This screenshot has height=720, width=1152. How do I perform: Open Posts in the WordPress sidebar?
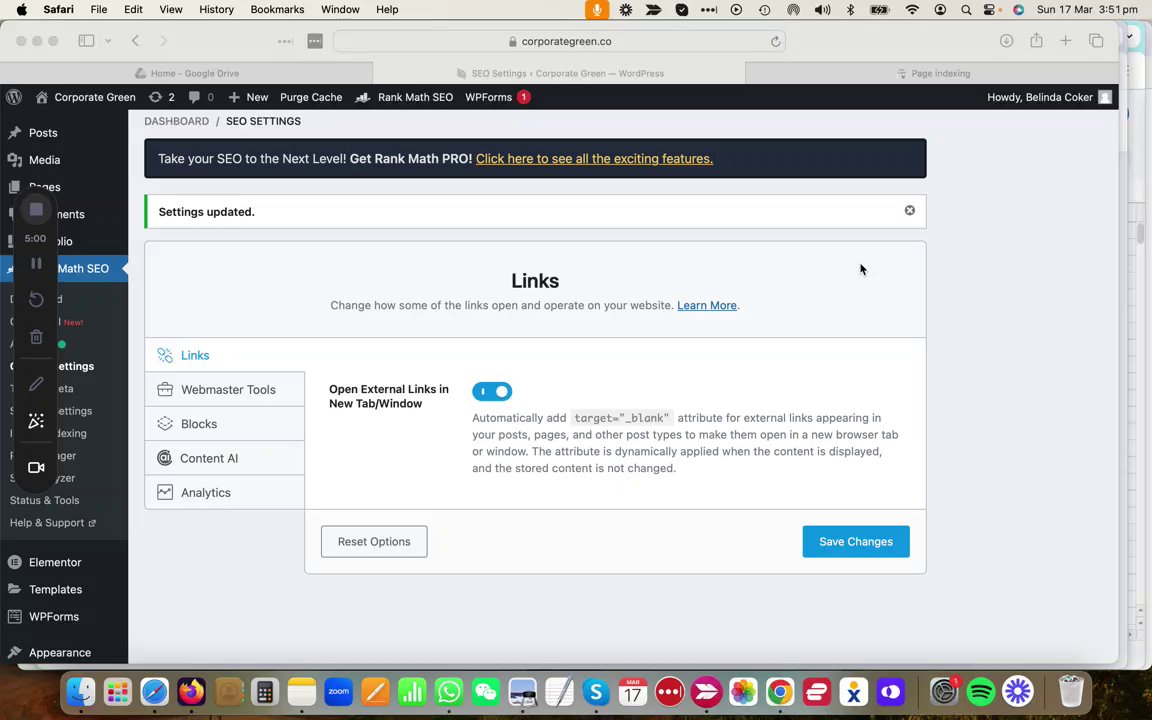43,133
